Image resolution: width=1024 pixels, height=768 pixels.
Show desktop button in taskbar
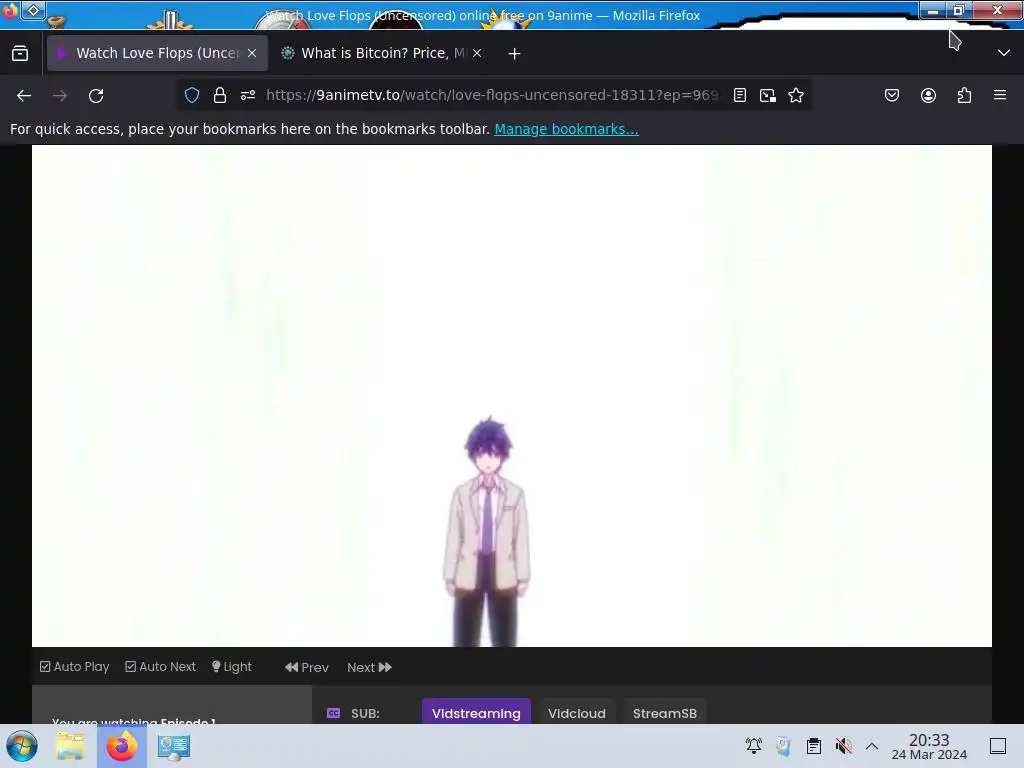(x=998, y=746)
